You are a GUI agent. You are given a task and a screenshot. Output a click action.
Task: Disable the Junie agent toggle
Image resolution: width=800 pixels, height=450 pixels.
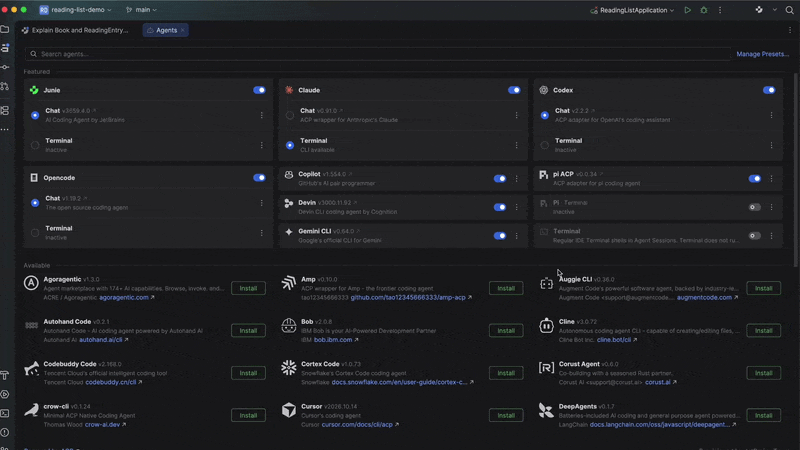(259, 90)
